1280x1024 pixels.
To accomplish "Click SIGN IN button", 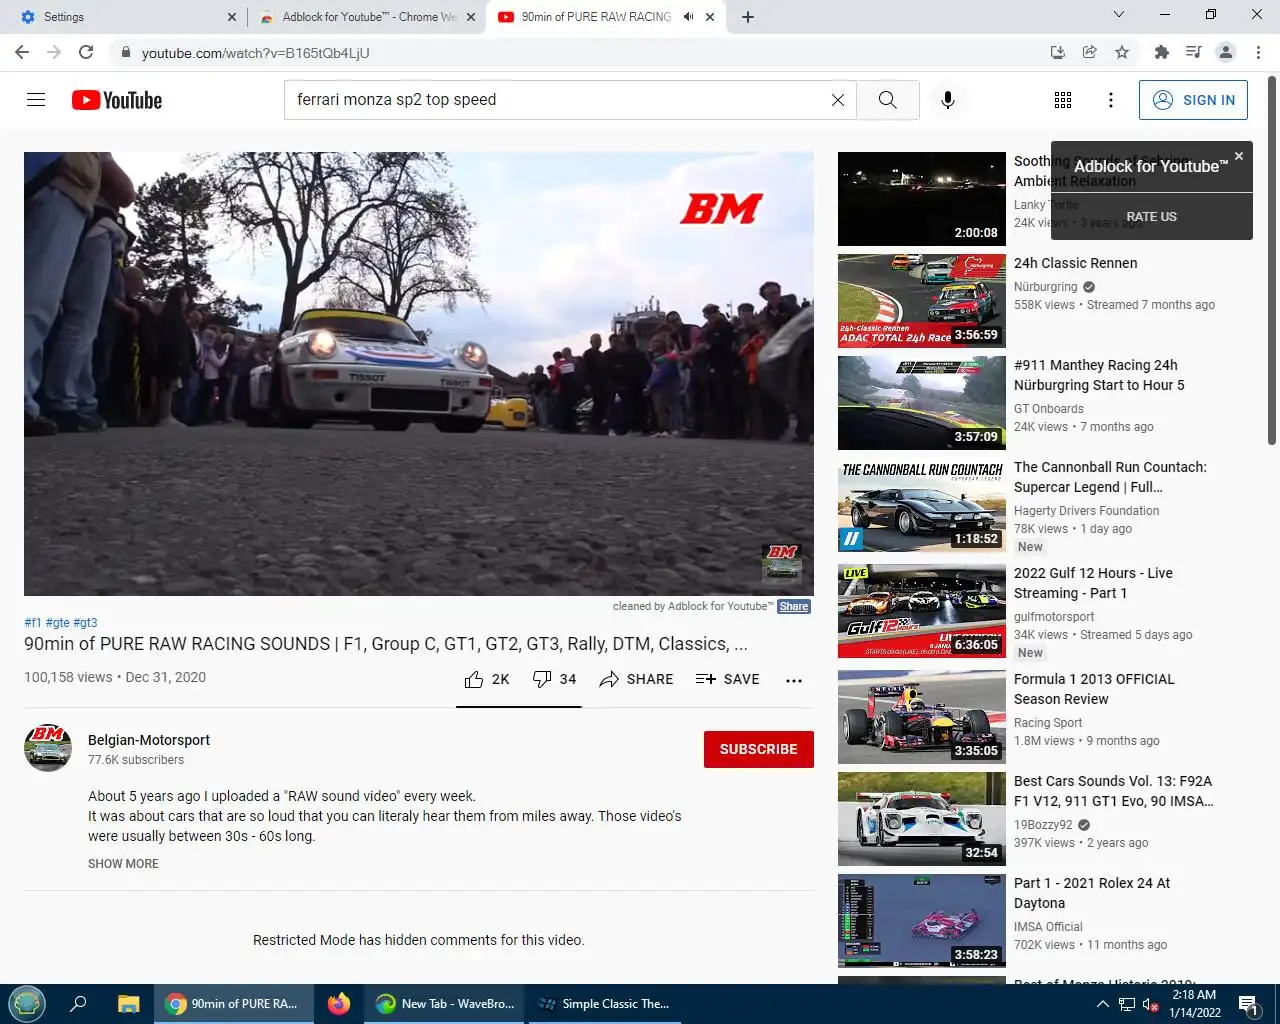I will click(1193, 100).
